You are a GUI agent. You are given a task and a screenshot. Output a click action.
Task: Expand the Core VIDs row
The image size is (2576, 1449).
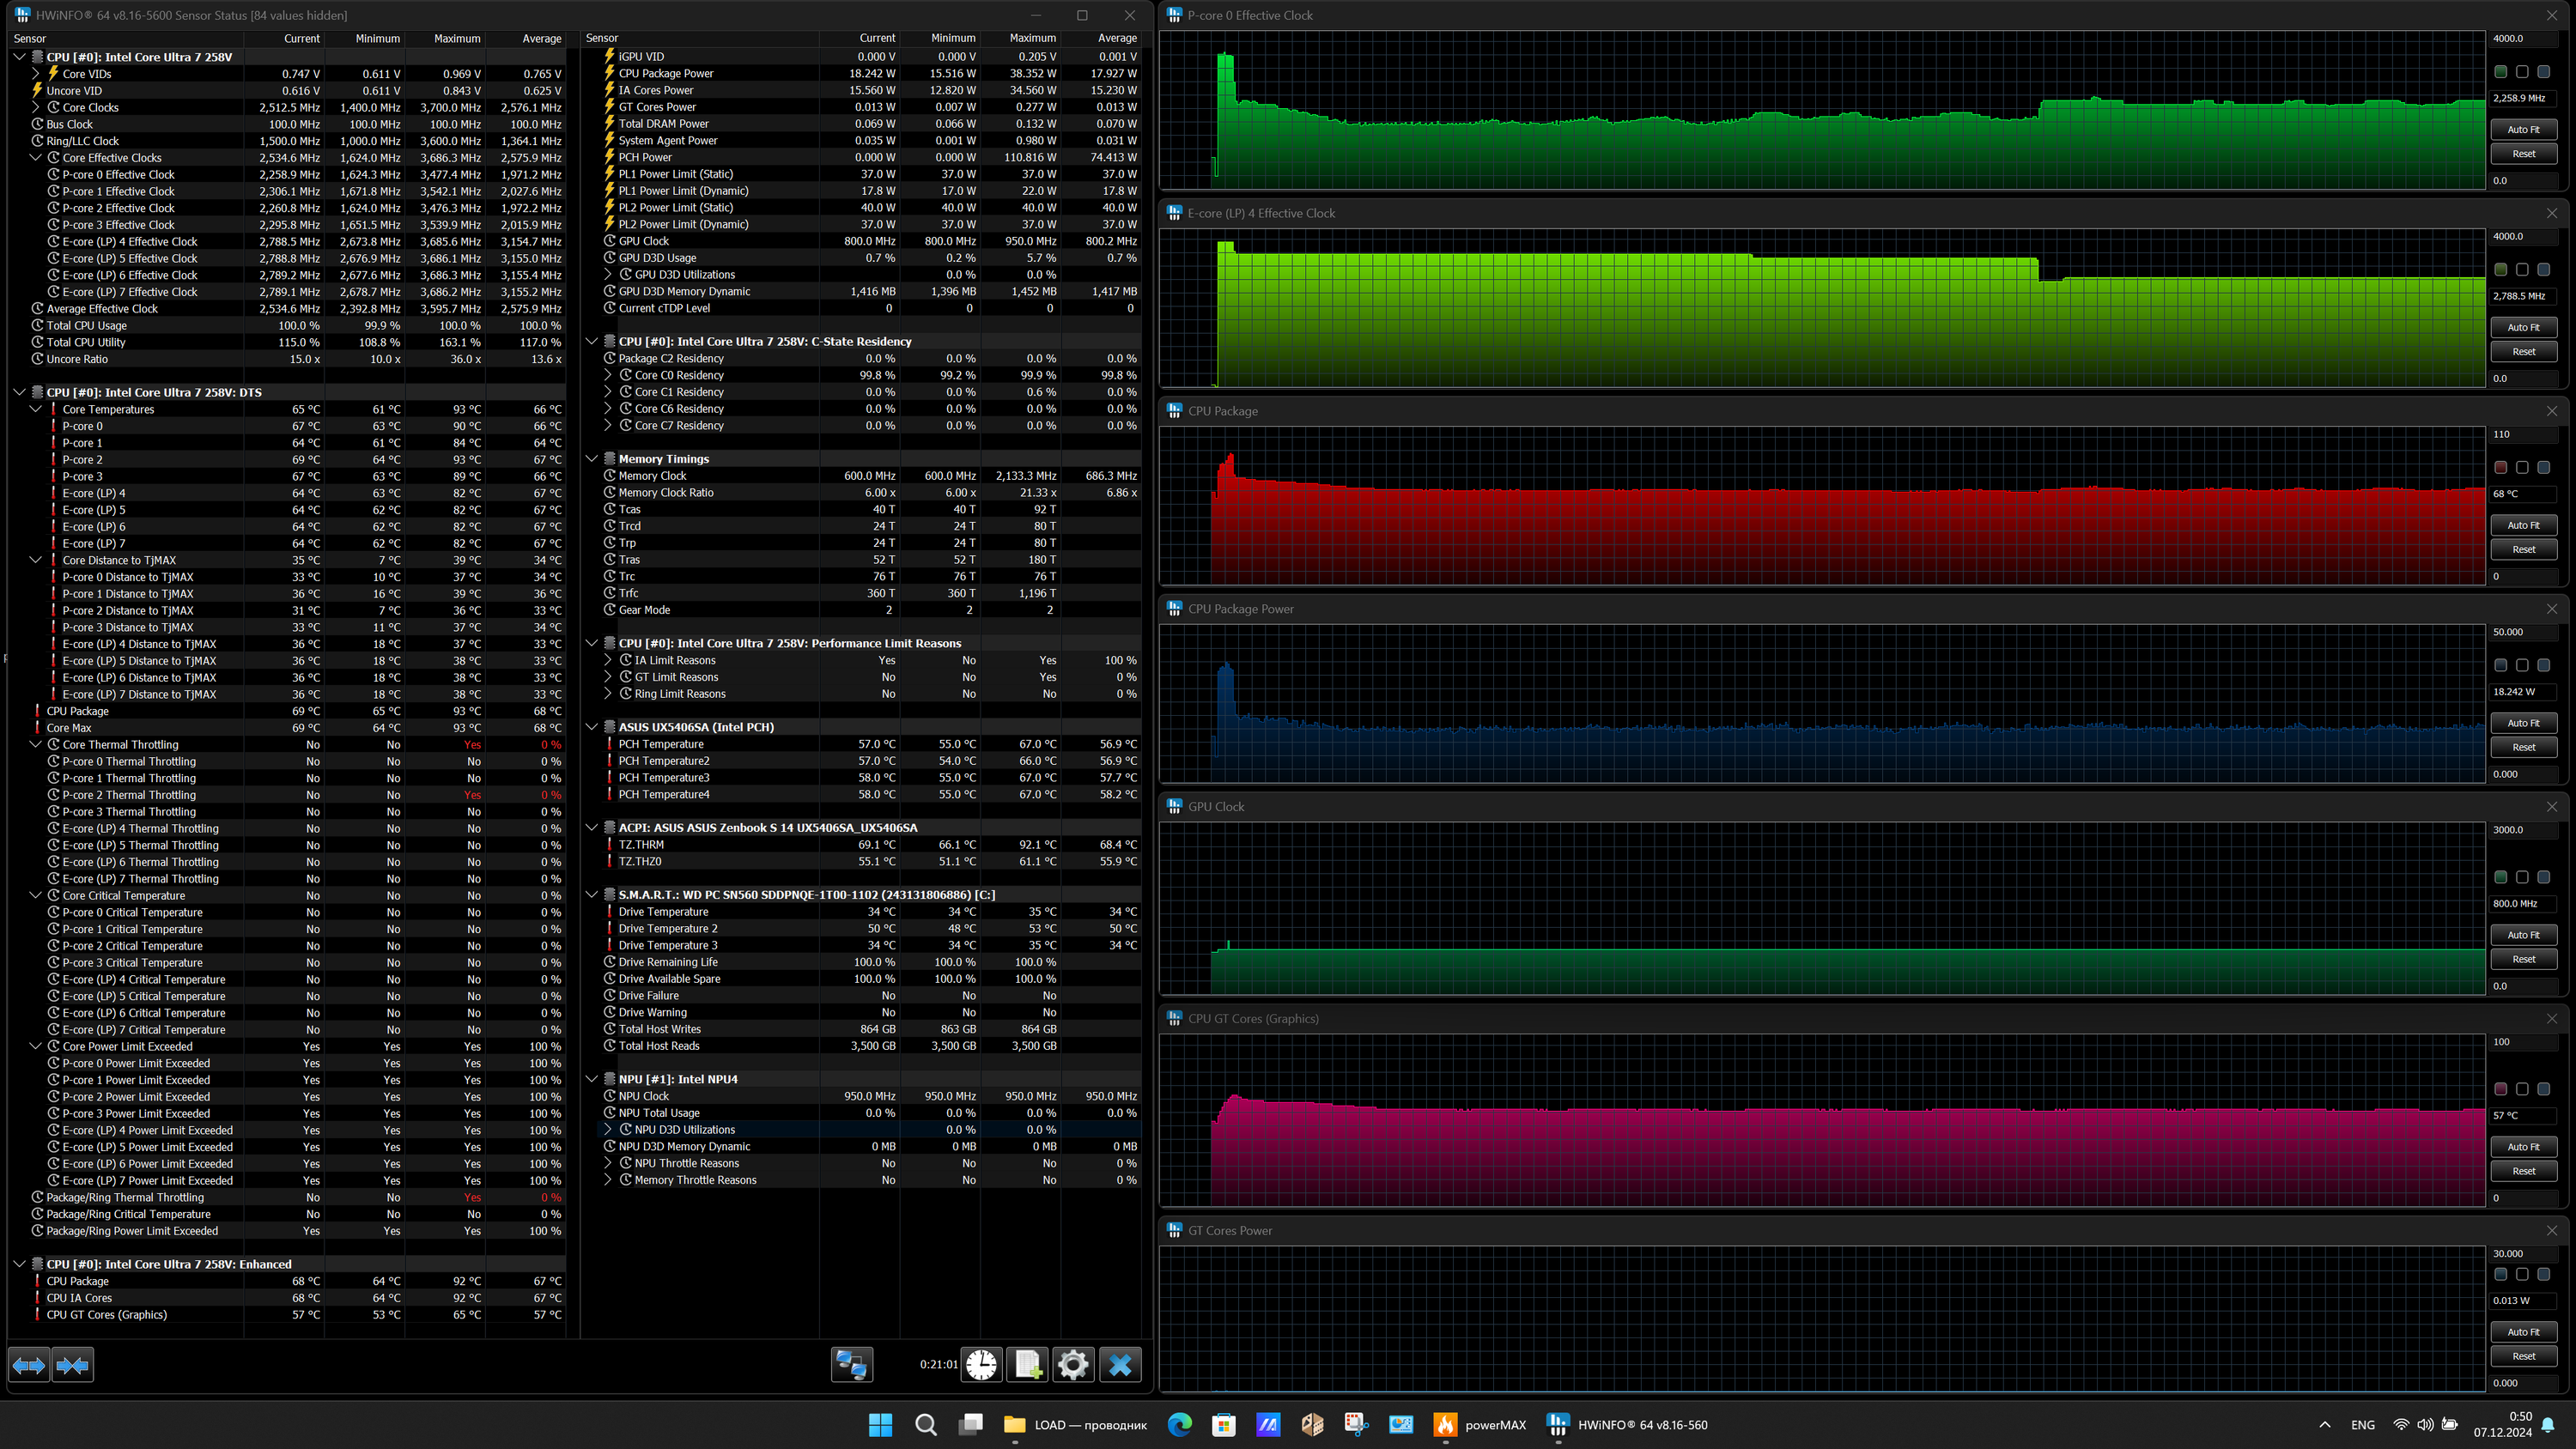36,74
